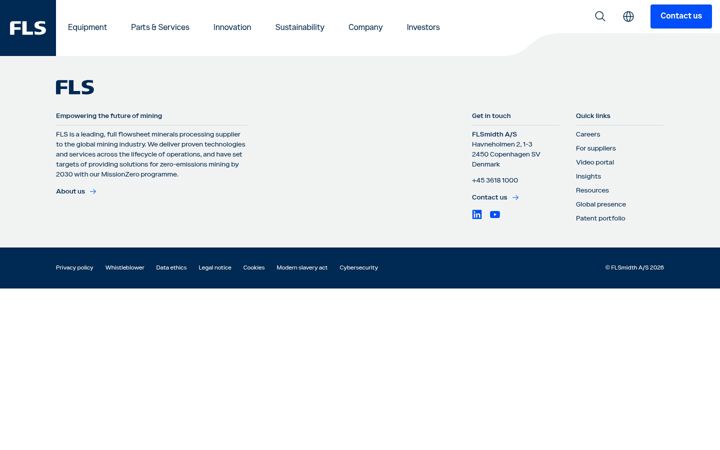Open the Legal notice footer link
The height and width of the screenshot is (450, 720).
[x=215, y=268]
